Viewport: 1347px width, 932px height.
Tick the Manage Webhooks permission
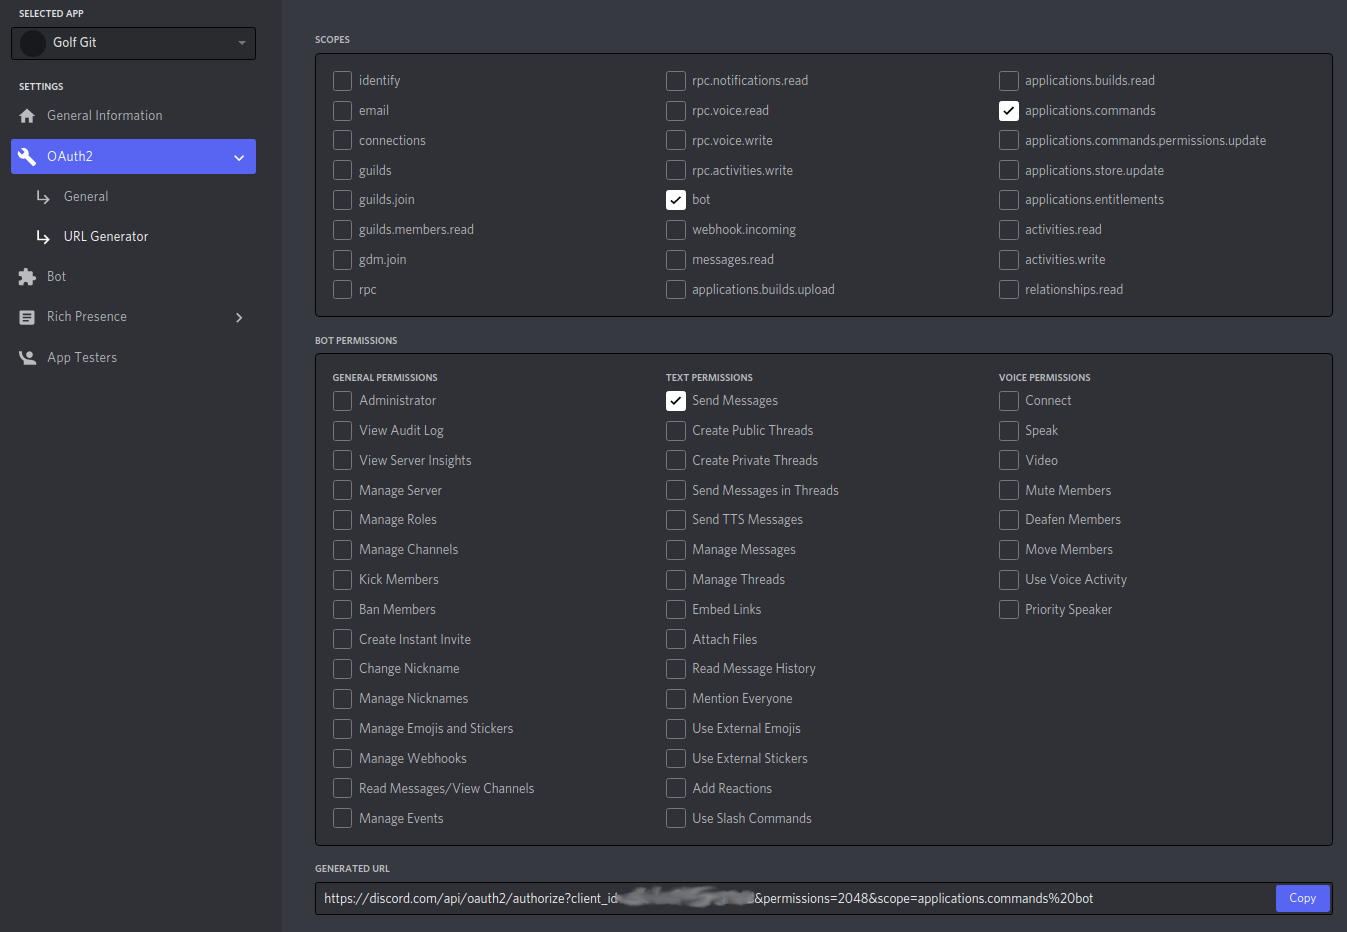[343, 759]
